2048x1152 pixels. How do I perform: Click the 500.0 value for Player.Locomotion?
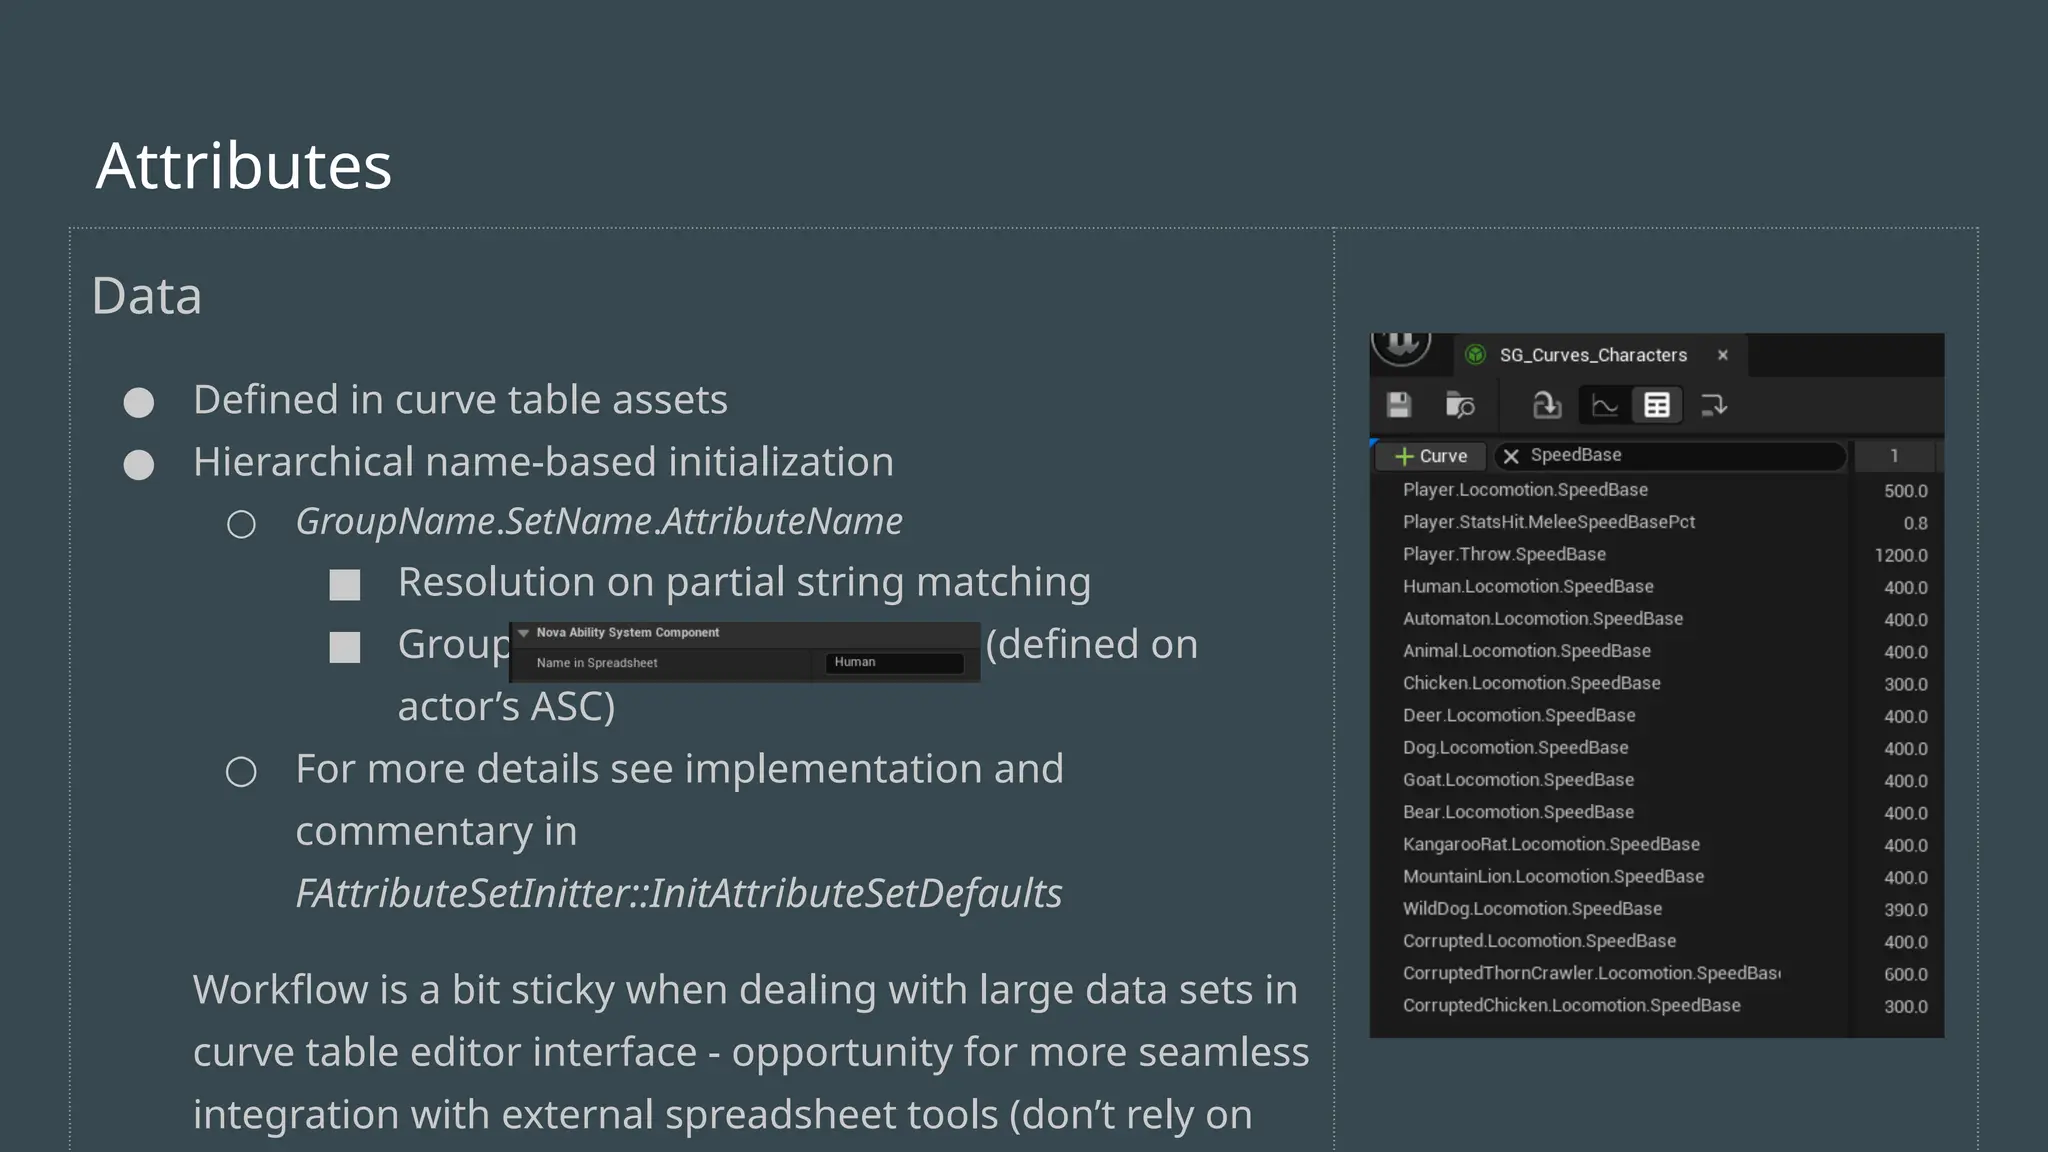tap(1905, 491)
